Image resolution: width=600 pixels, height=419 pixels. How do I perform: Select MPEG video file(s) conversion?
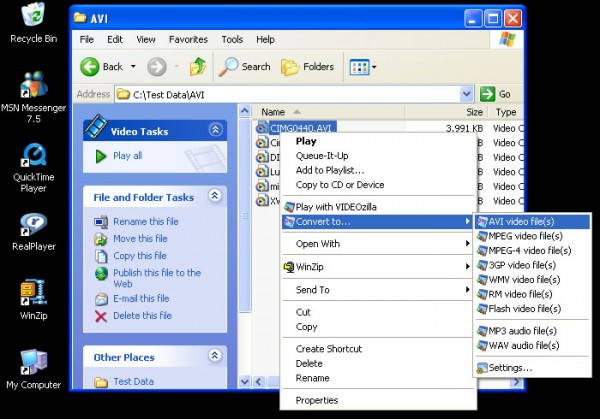pyautogui.click(x=532, y=236)
